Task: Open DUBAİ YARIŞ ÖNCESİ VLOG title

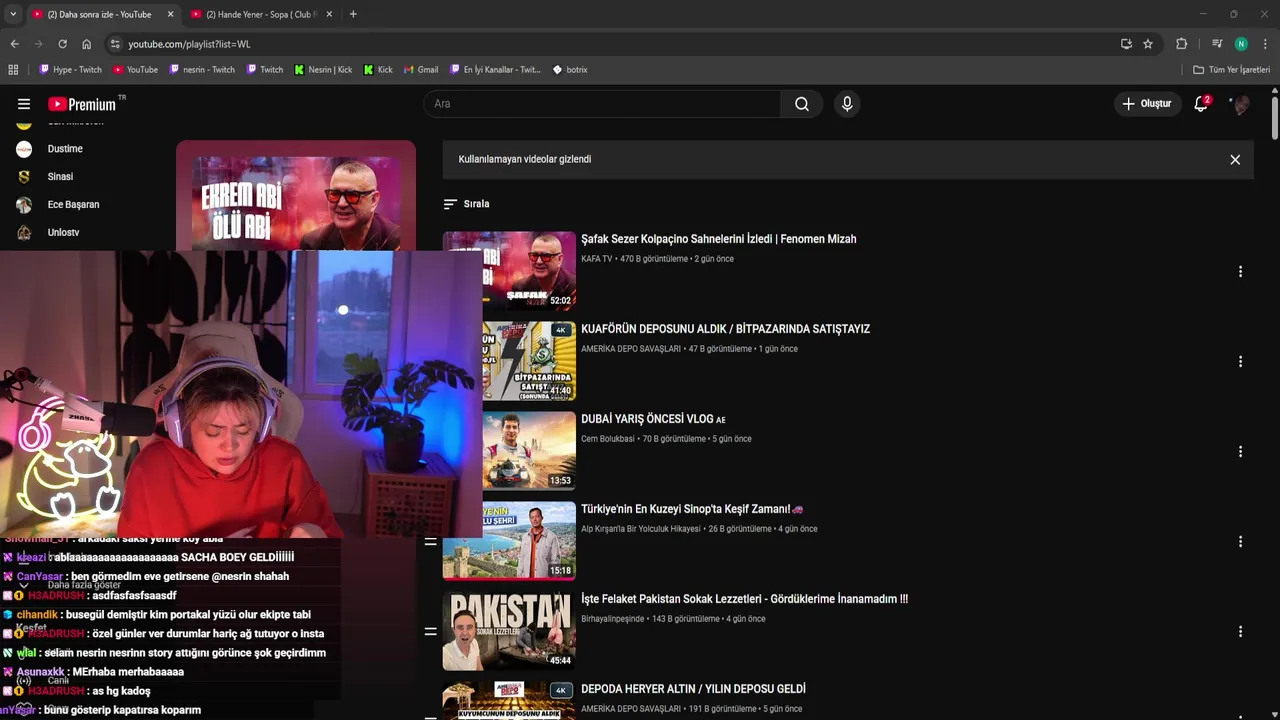Action: pos(653,419)
